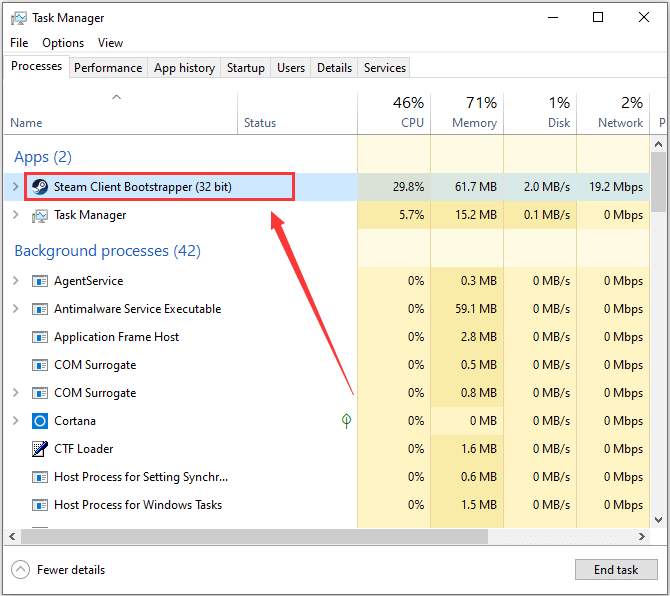Click the vertical scrollbar down arrow
Screen dimensions: 670x596
[x=658, y=520]
